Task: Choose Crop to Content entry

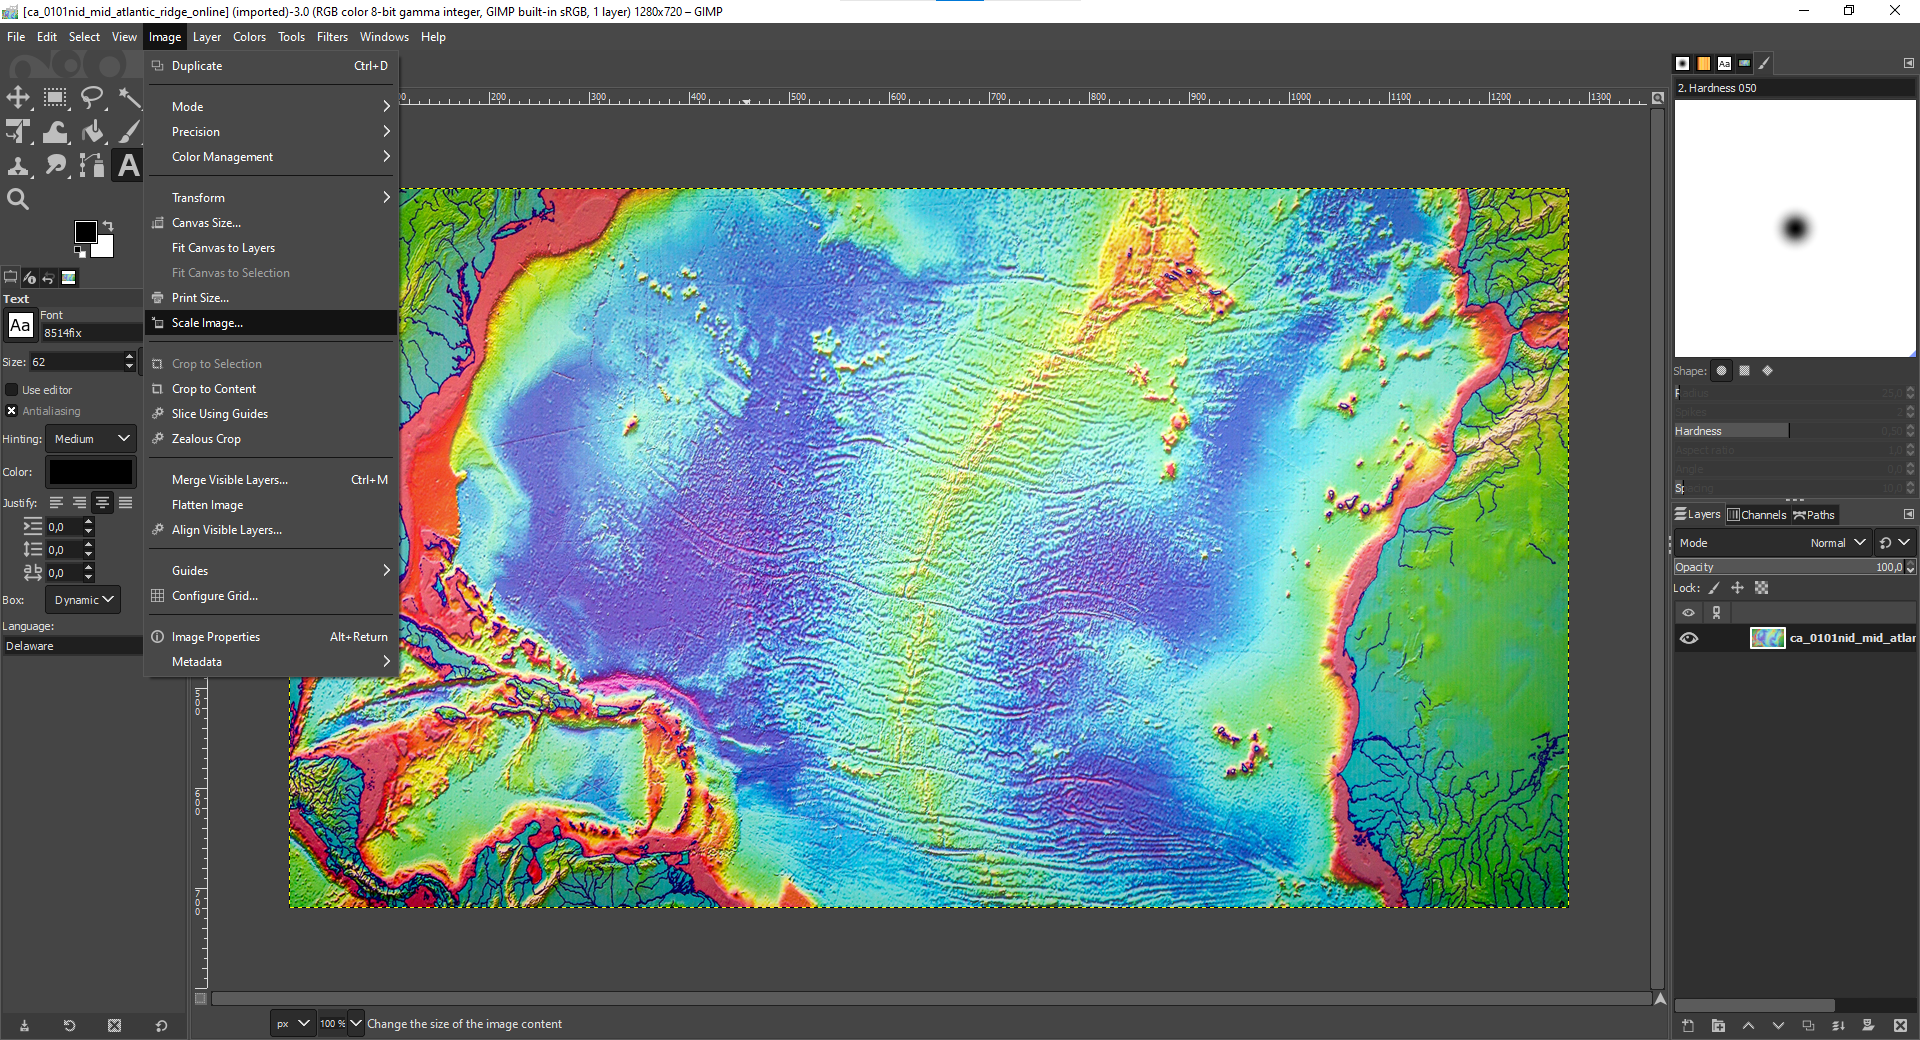Action: [x=272, y=389]
